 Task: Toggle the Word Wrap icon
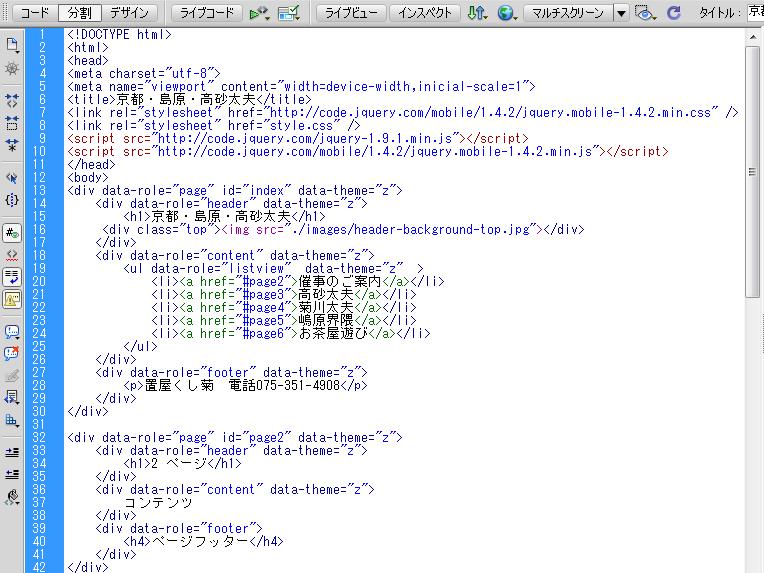point(12,277)
